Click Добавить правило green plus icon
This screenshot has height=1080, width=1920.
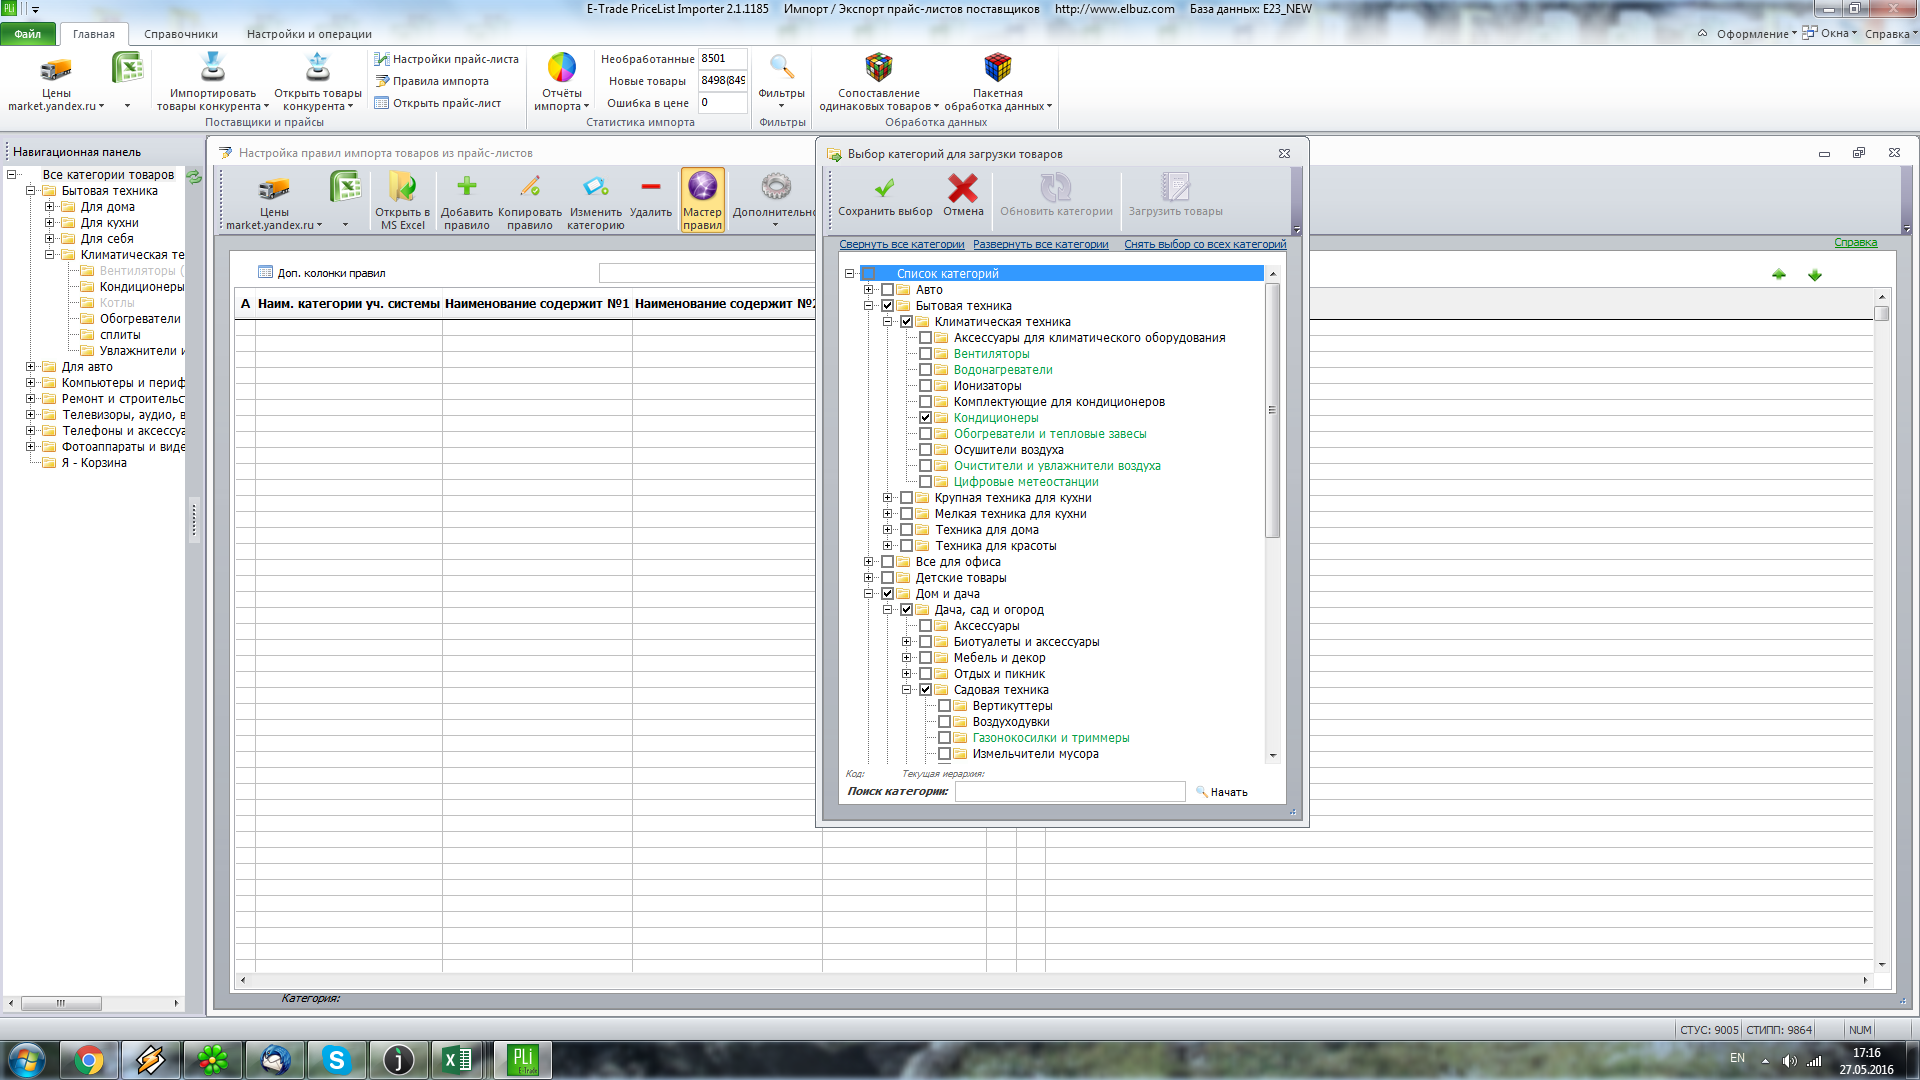pos(467,186)
